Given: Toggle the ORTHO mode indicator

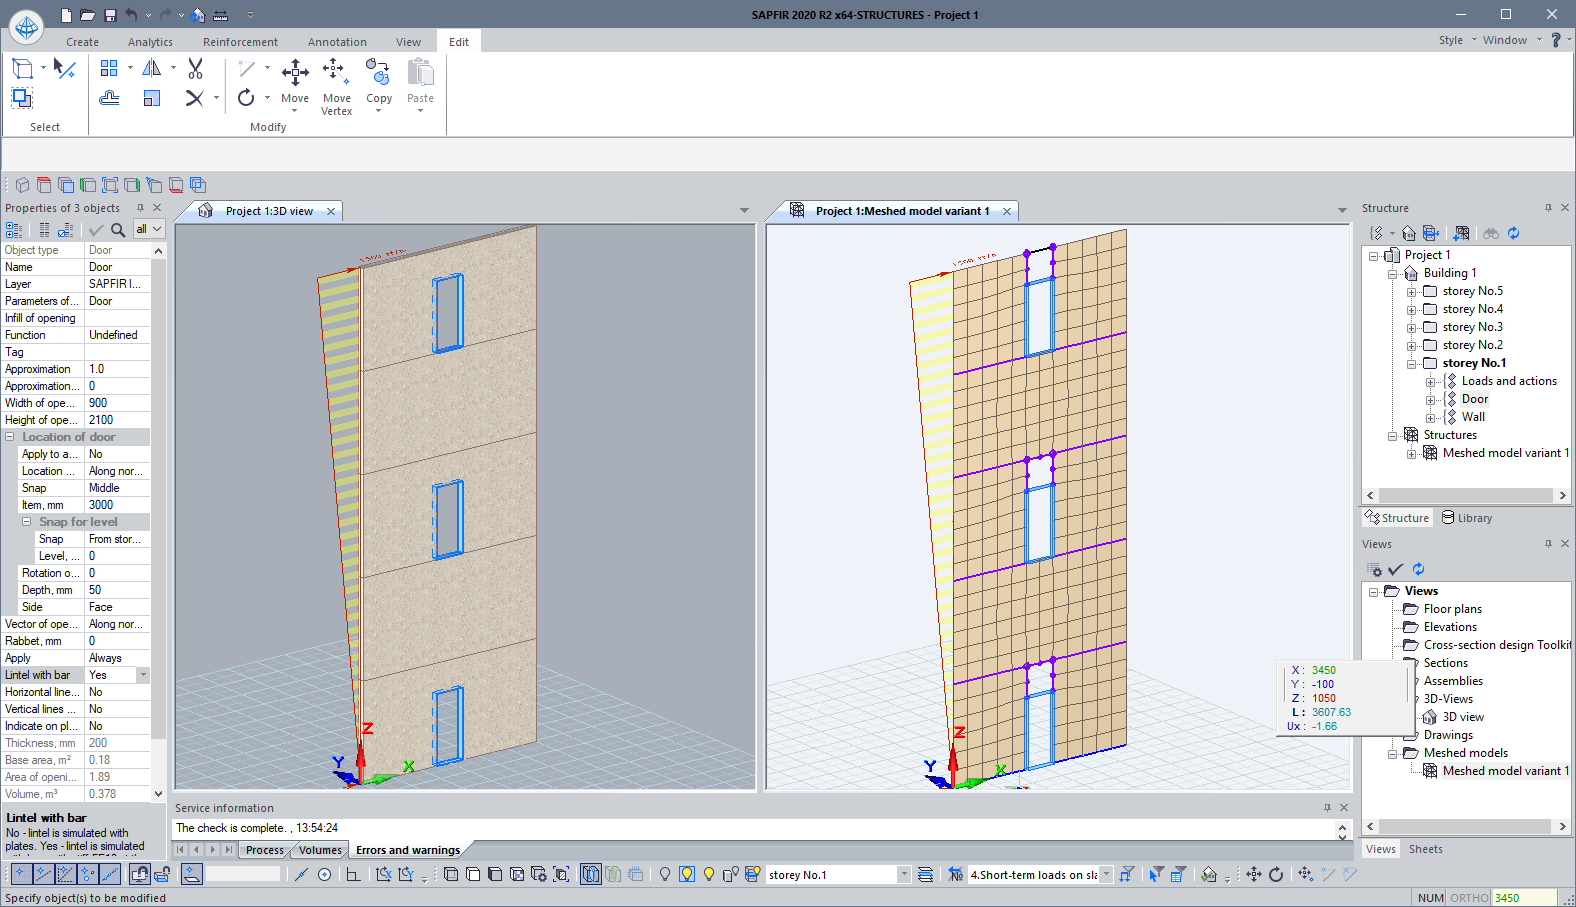Looking at the screenshot, I should click(x=1468, y=898).
